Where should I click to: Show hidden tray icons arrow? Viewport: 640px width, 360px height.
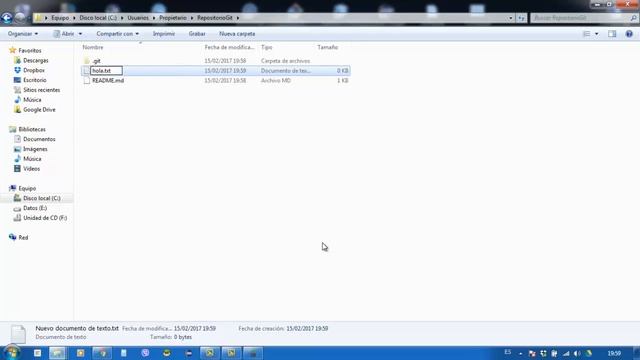(x=520, y=353)
